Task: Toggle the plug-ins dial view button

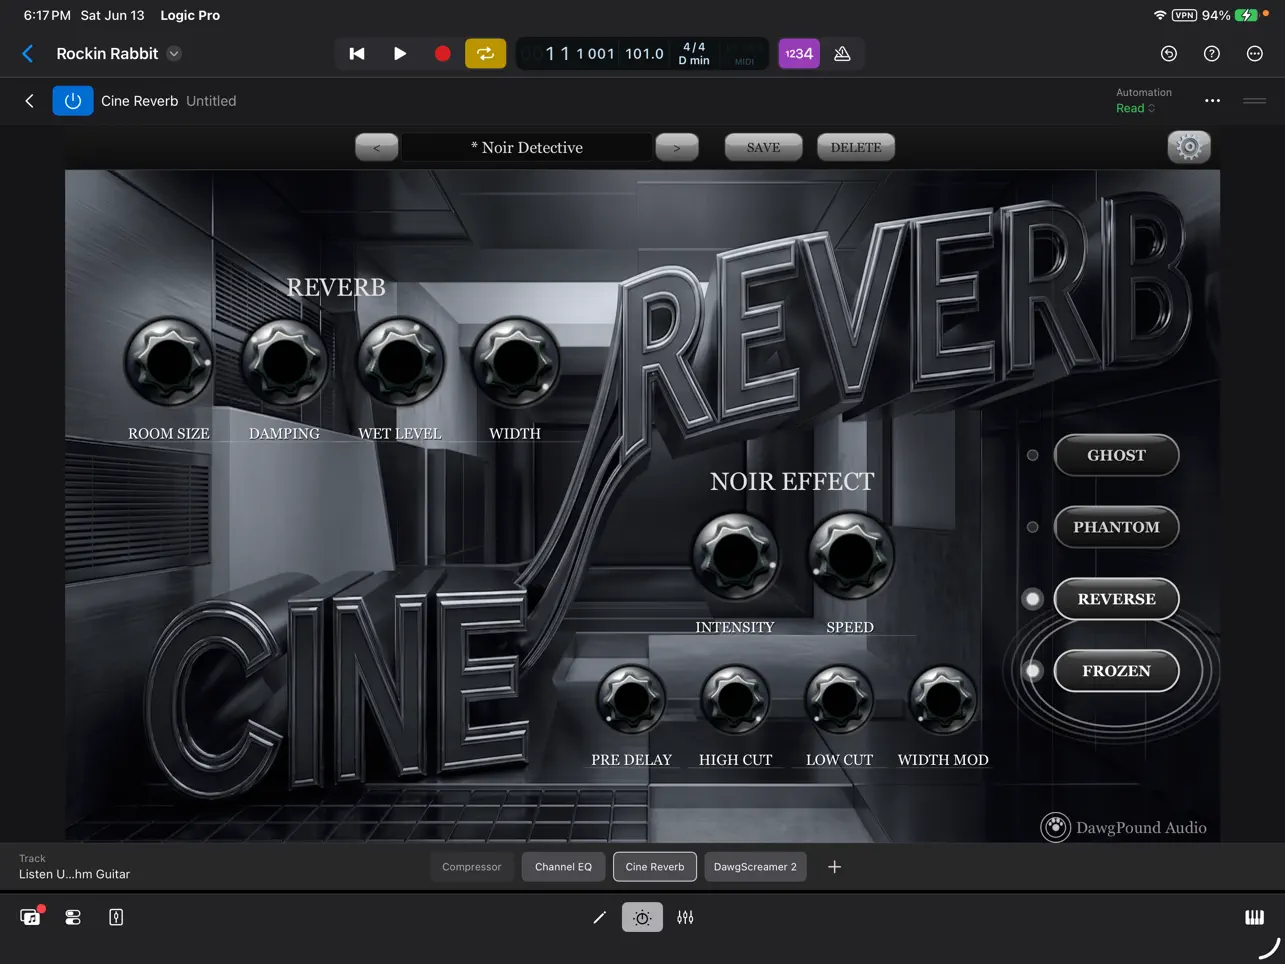Action: point(642,917)
